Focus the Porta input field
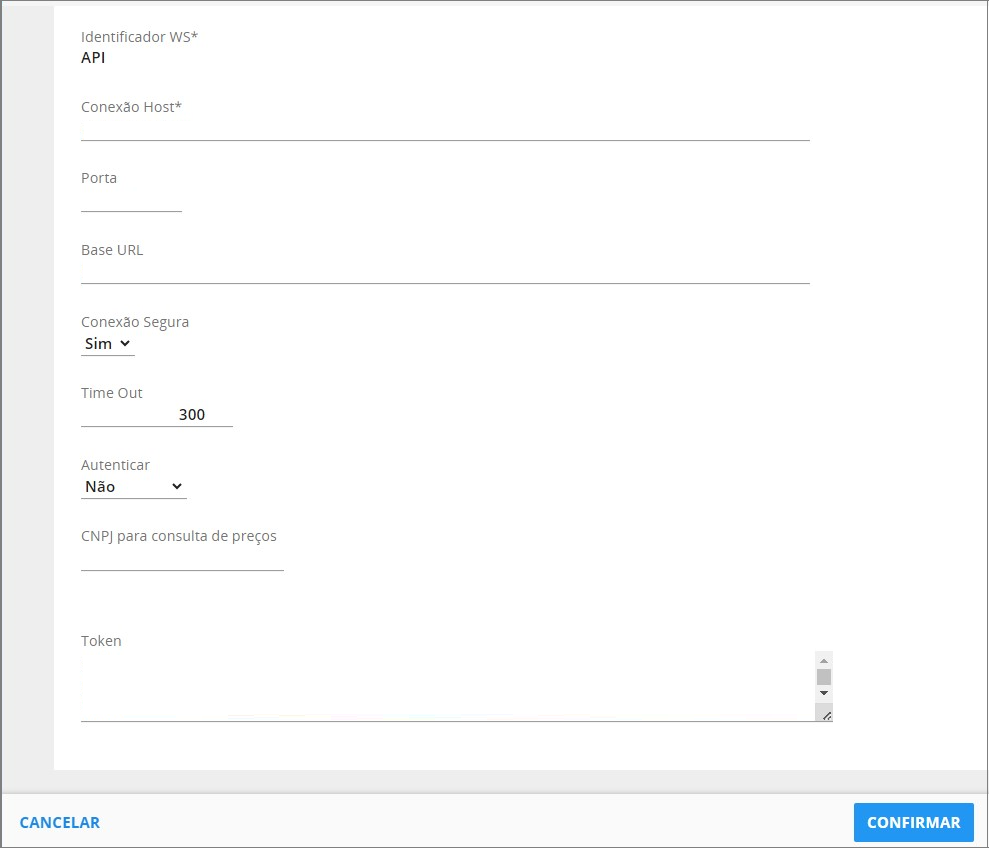The width and height of the screenshot is (989, 849). pos(131,201)
